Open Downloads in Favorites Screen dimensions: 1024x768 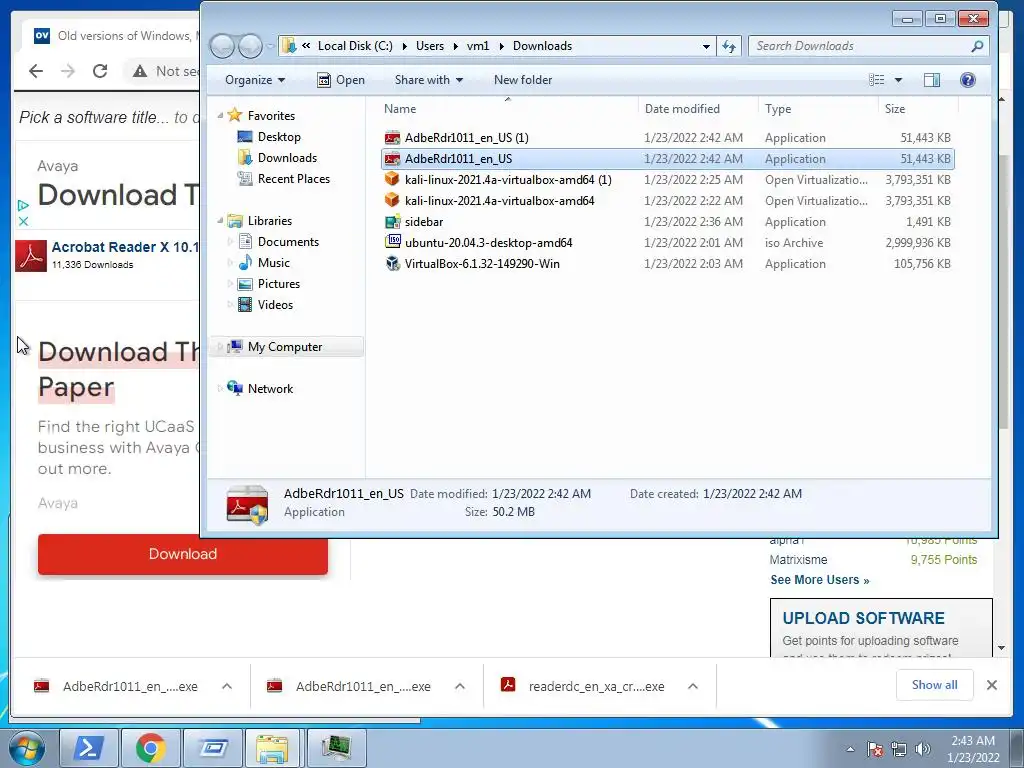tap(287, 157)
